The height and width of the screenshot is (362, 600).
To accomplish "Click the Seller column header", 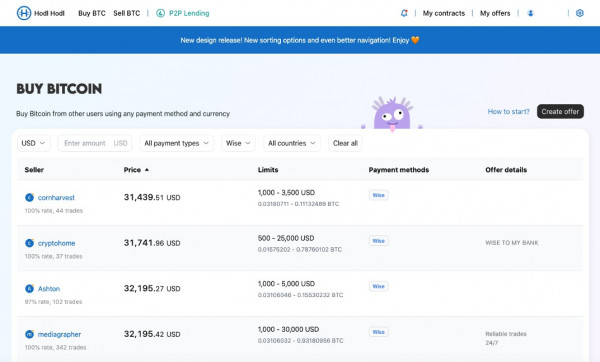I will point(34,170).
